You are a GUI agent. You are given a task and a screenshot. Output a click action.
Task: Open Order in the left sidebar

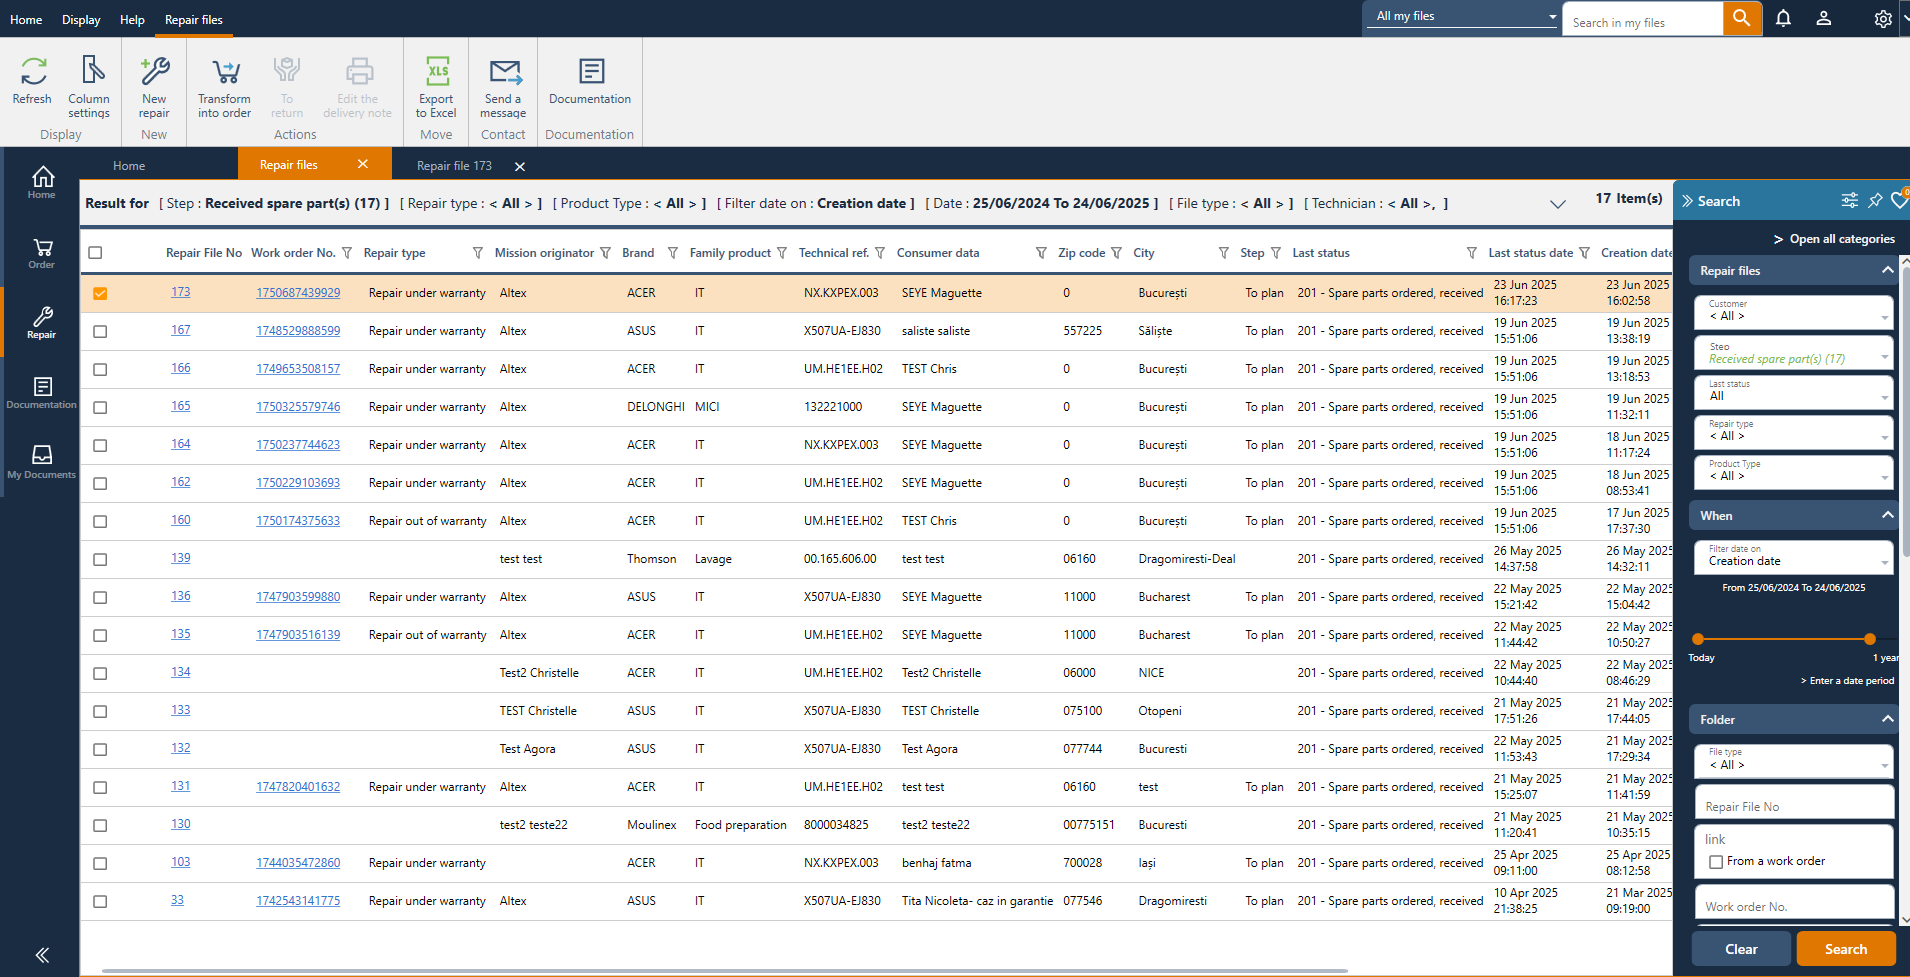pyautogui.click(x=42, y=253)
